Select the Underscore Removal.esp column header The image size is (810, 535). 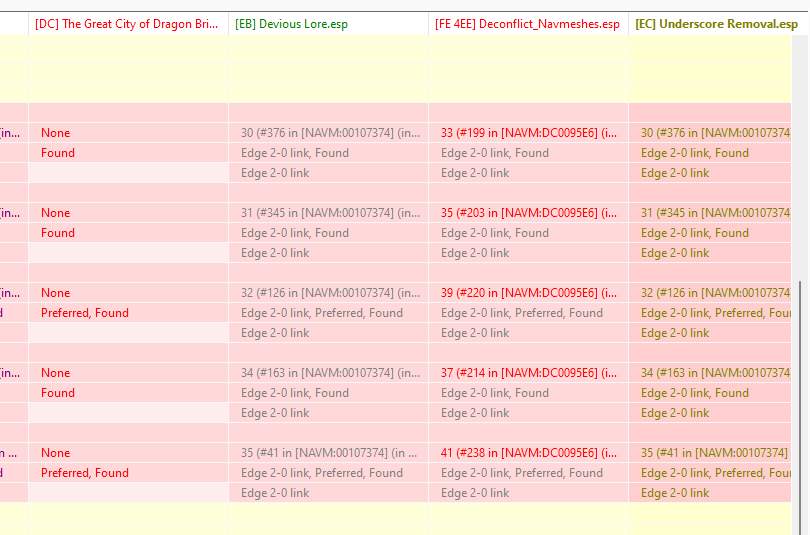point(716,24)
